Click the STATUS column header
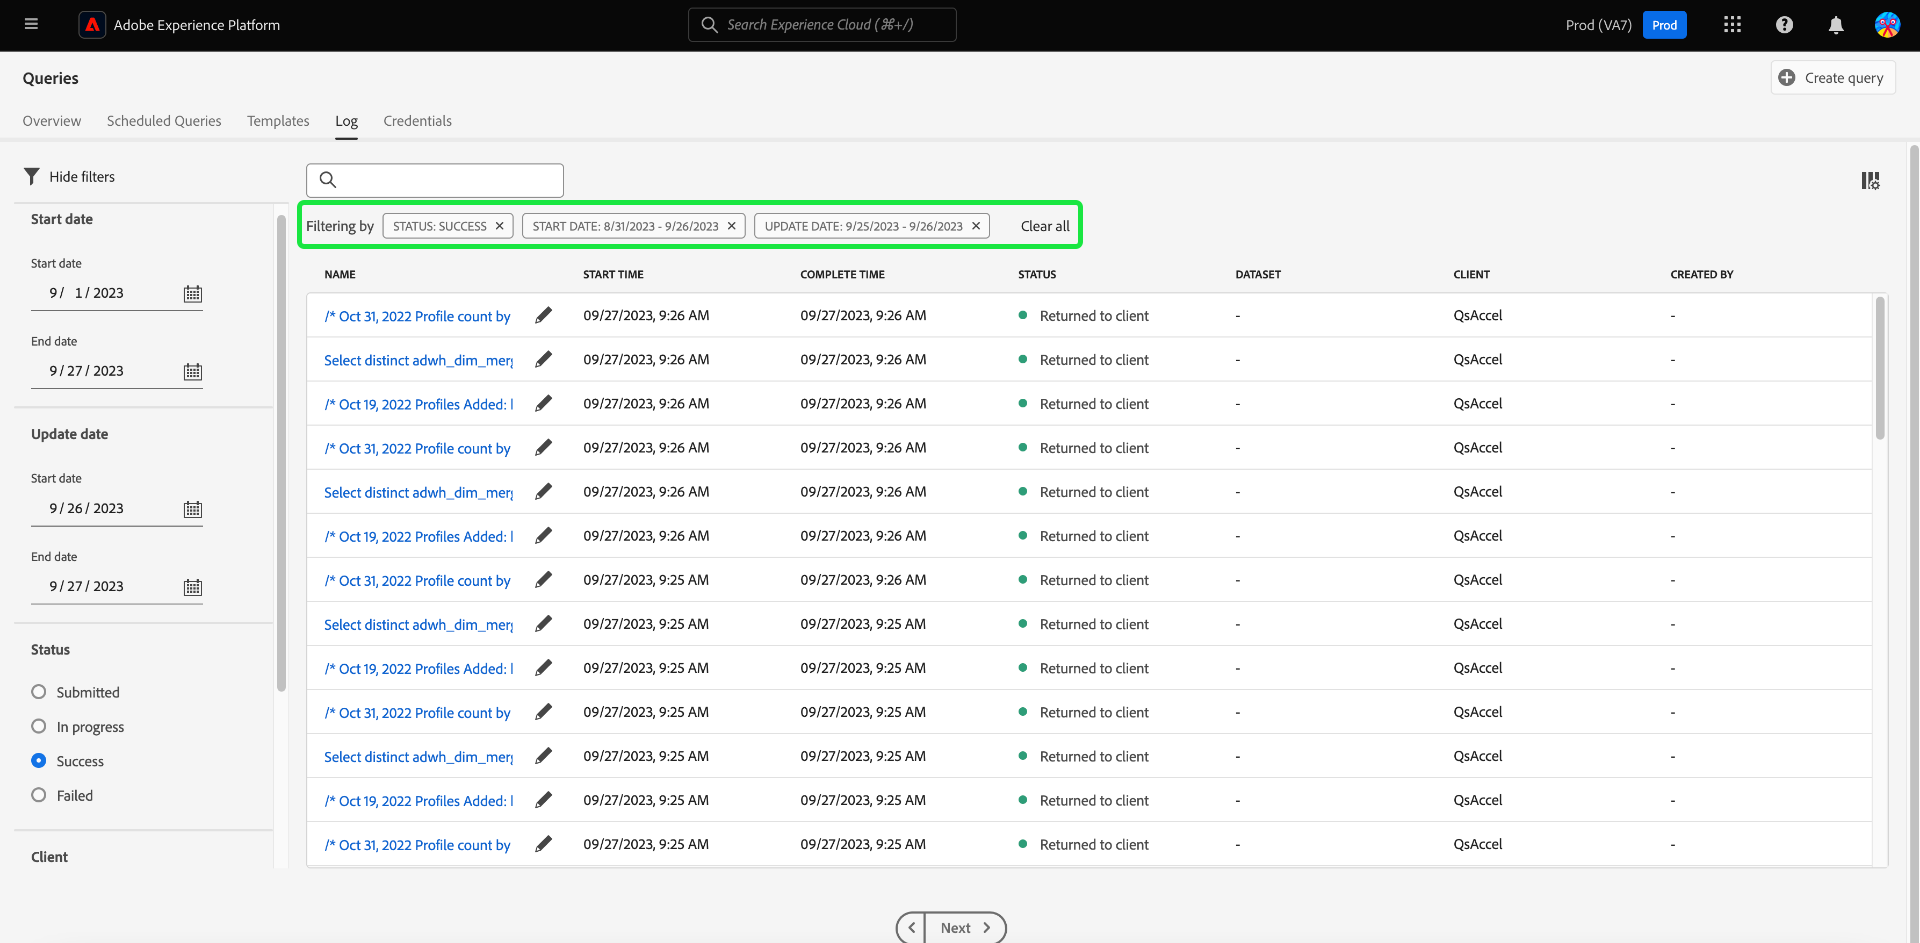 click(x=1037, y=274)
